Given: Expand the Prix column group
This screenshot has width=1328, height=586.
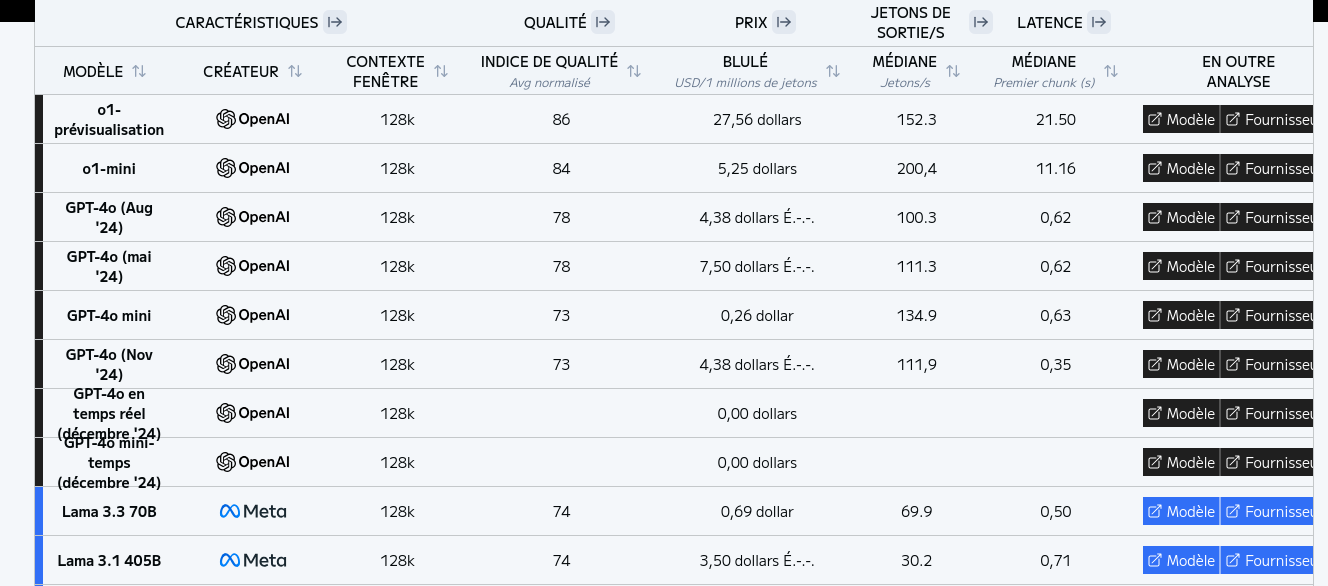Looking at the screenshot, I should [x=784, y=22].
